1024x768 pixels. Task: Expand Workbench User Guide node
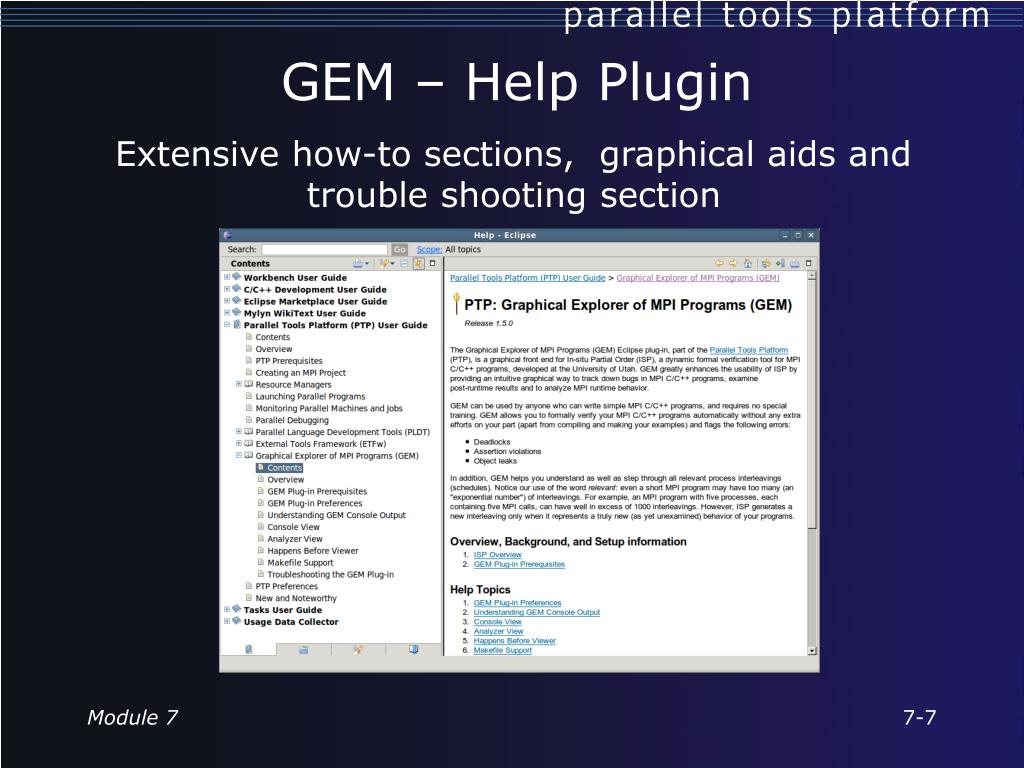coord(227,277)
